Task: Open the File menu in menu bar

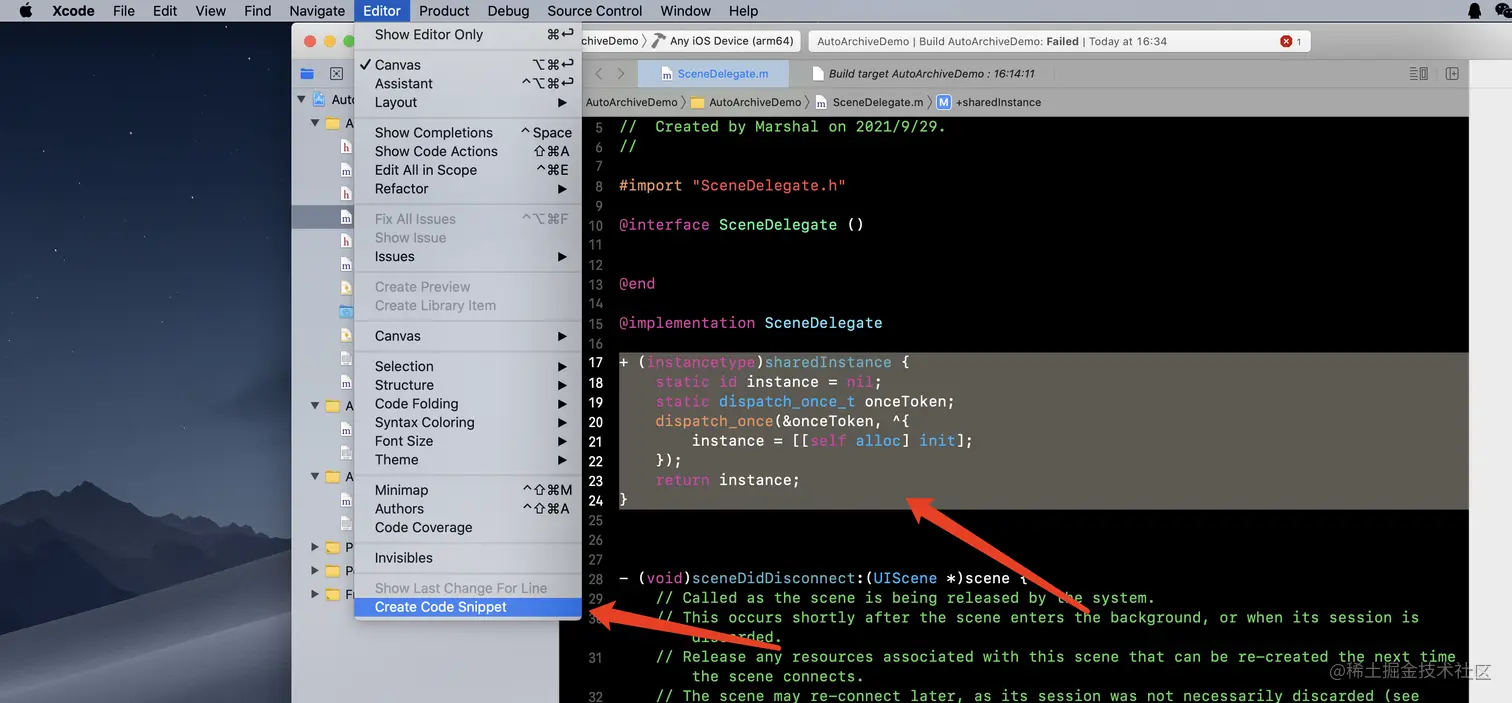Action: pyautogui.click(x=124, y=11)
